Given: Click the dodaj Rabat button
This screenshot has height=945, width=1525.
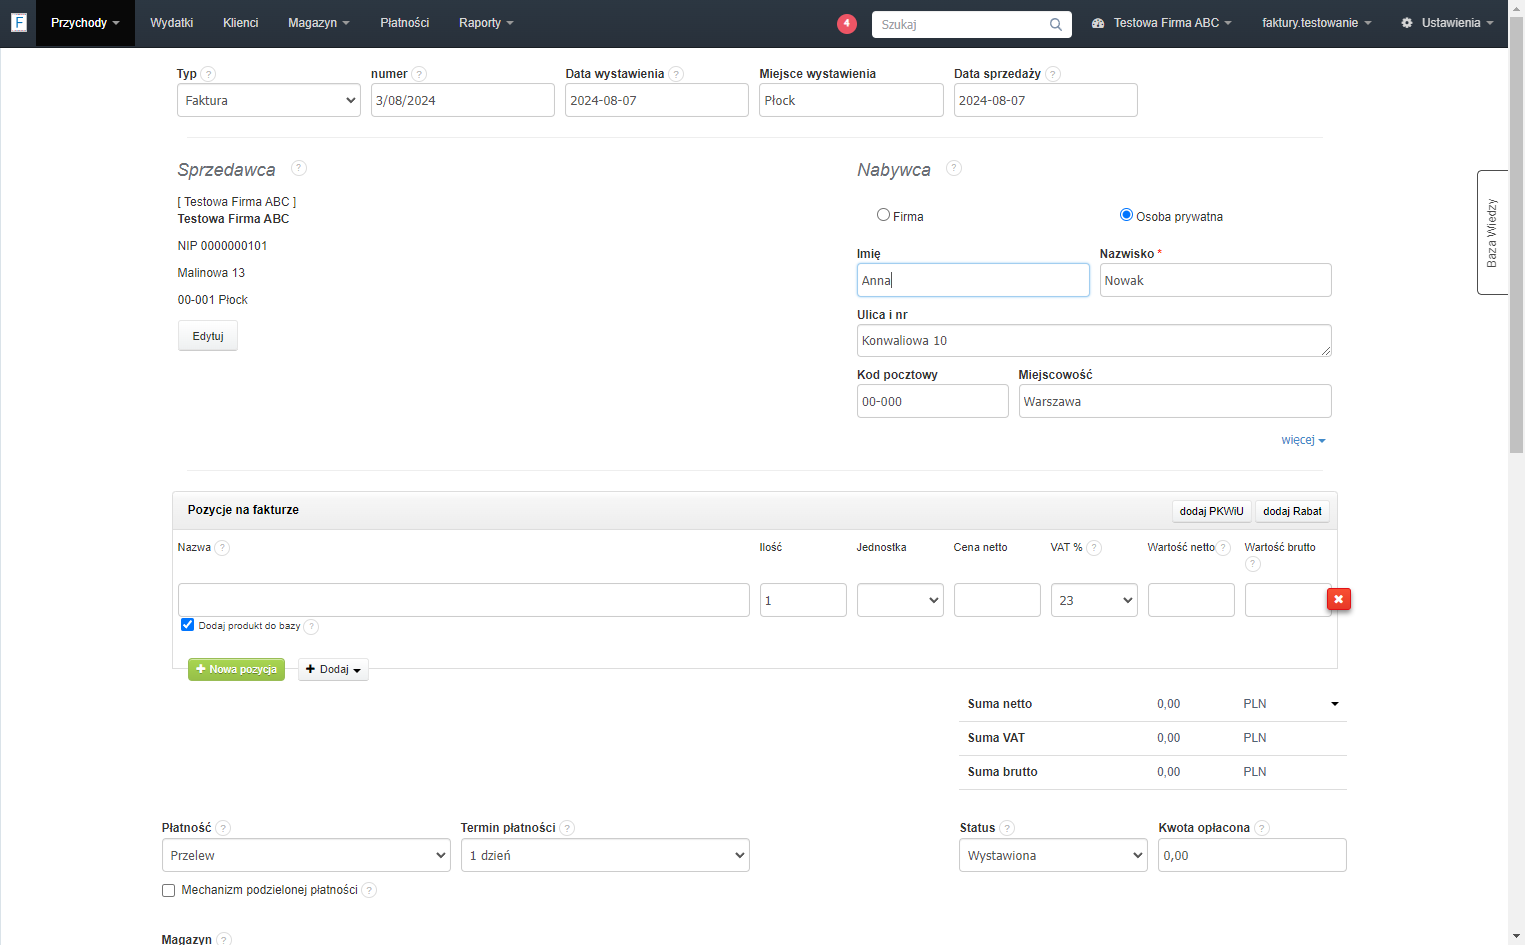Looking at the screenshot, I should coord(1292,511).
